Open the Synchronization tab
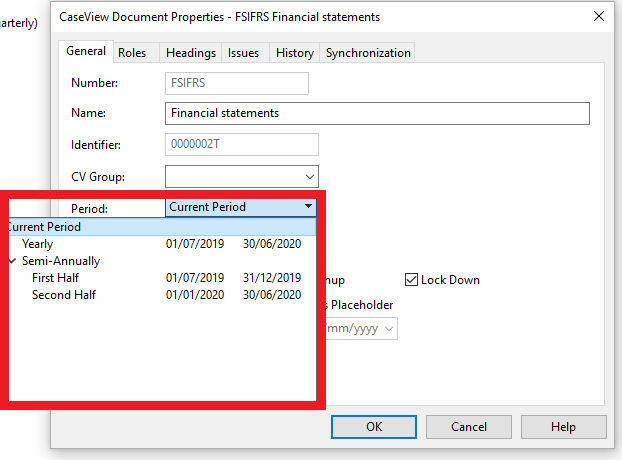 (x=368, y=53)
